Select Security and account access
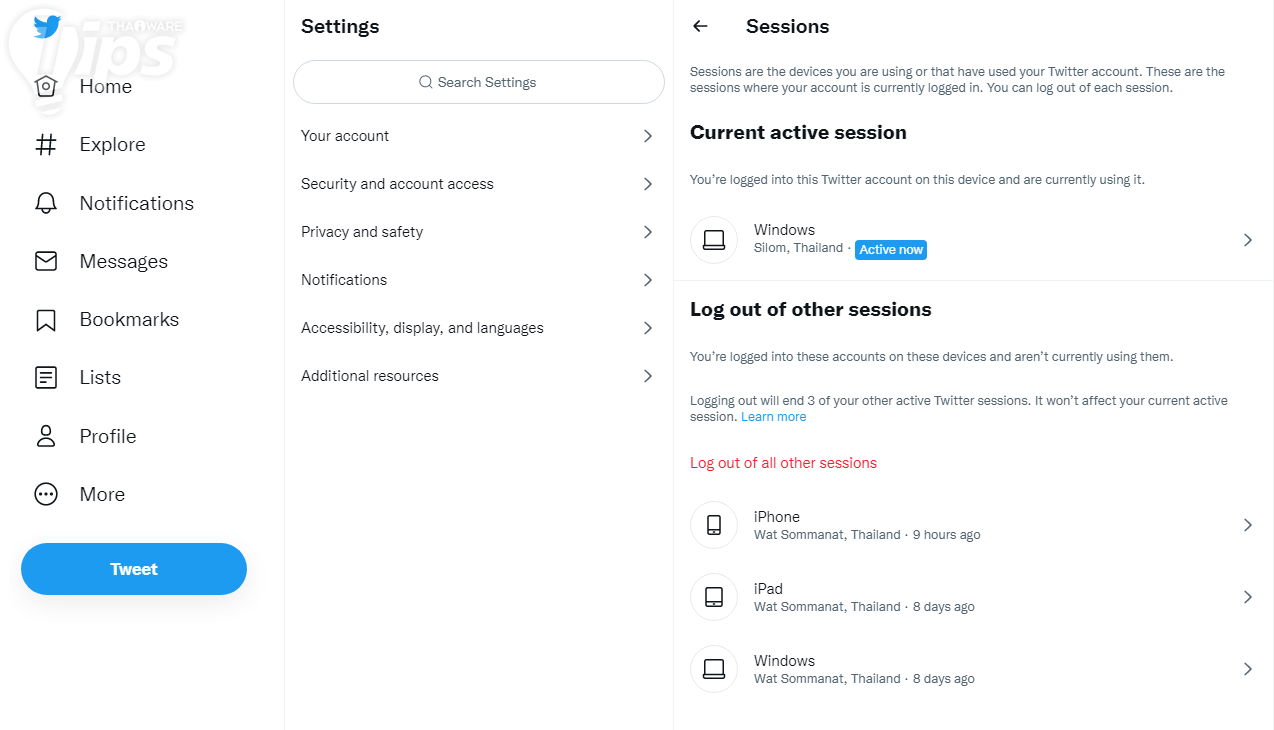Image resolution: width=1274 pixels, height=730 pixels. [397, 184]
